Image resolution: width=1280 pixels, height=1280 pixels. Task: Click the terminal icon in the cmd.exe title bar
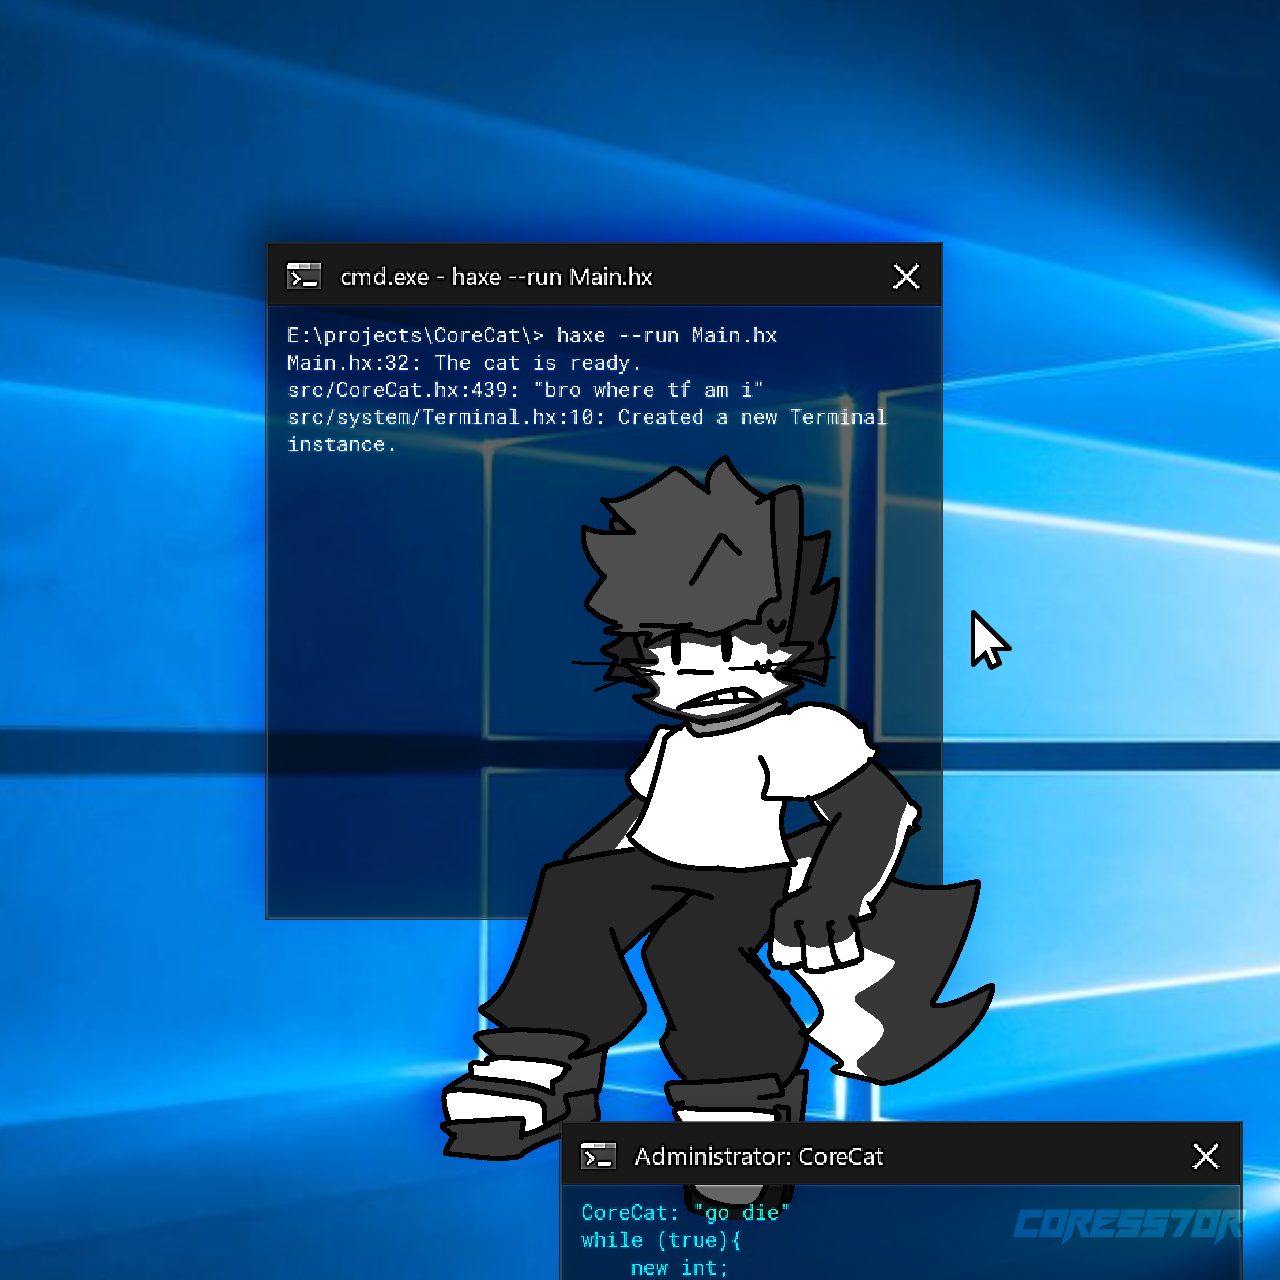303,276
